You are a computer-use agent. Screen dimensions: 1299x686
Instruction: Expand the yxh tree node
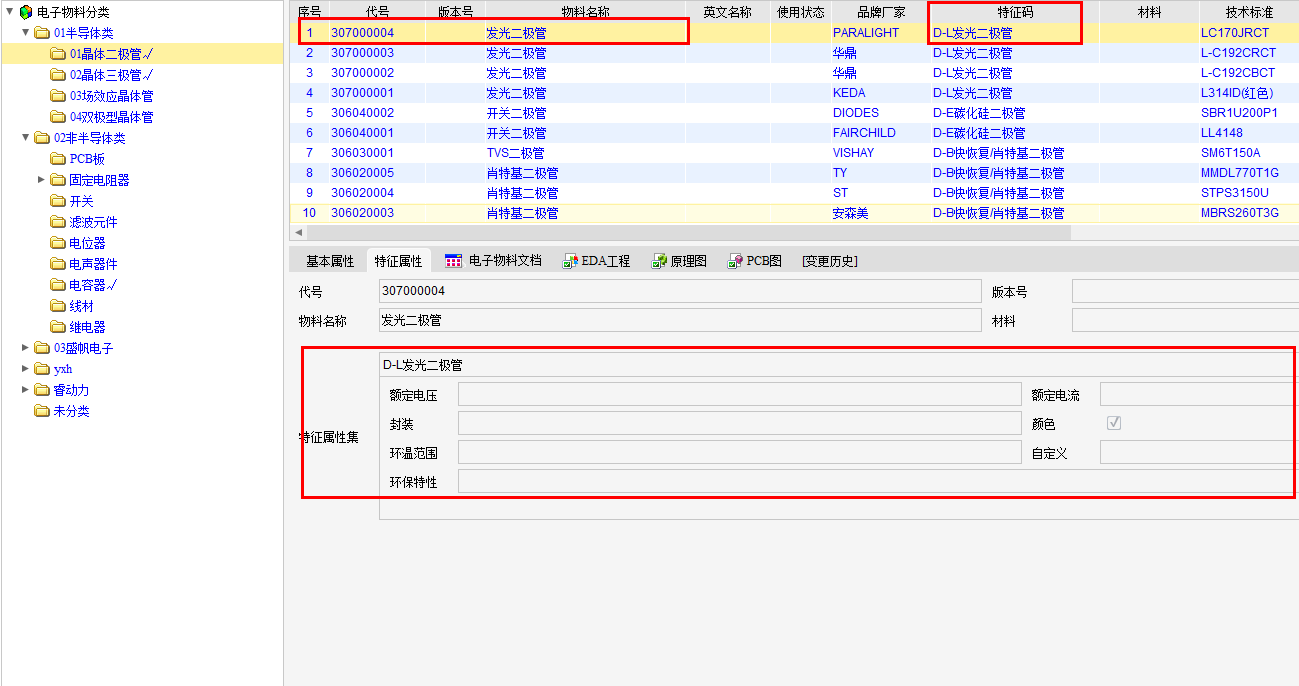(x=26, y=369)
